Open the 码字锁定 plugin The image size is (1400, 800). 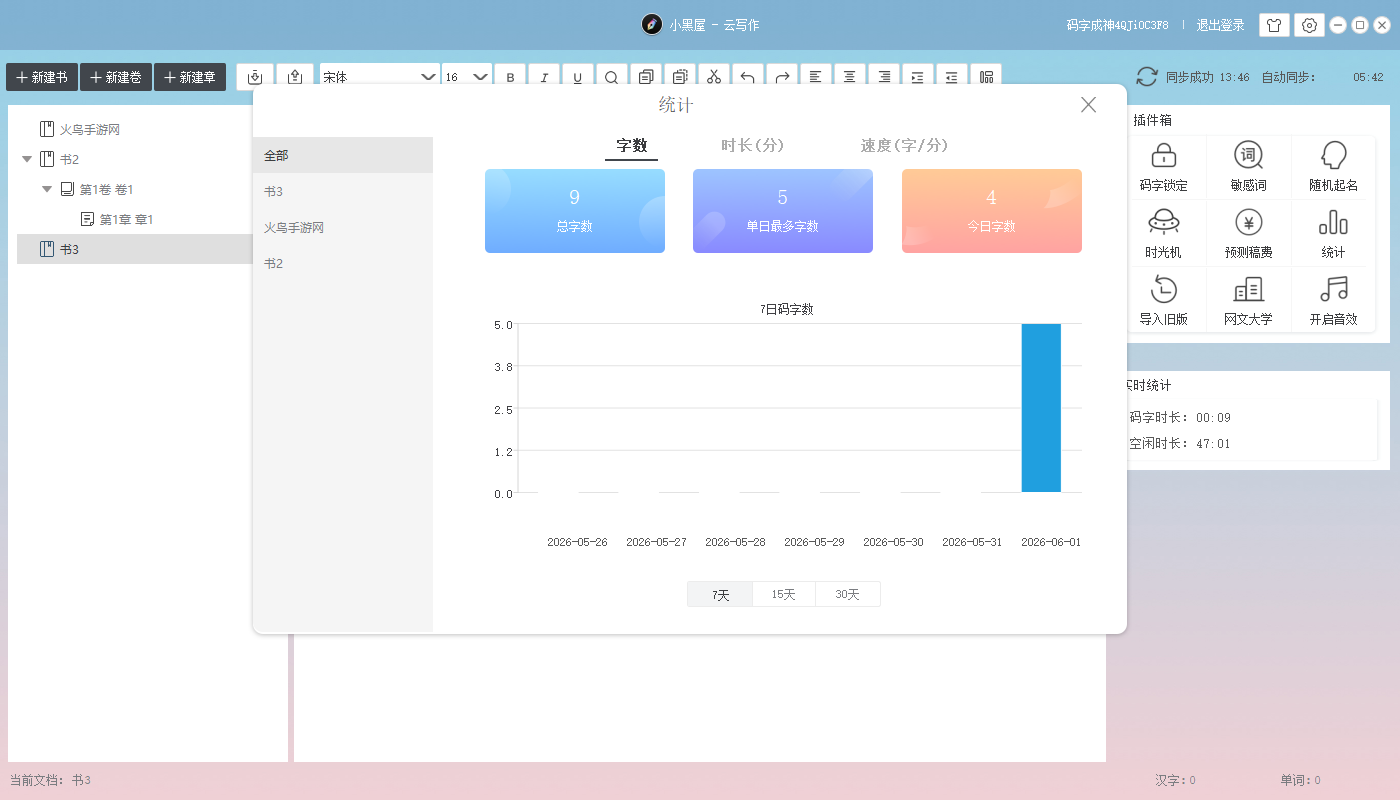[1164, 167]
